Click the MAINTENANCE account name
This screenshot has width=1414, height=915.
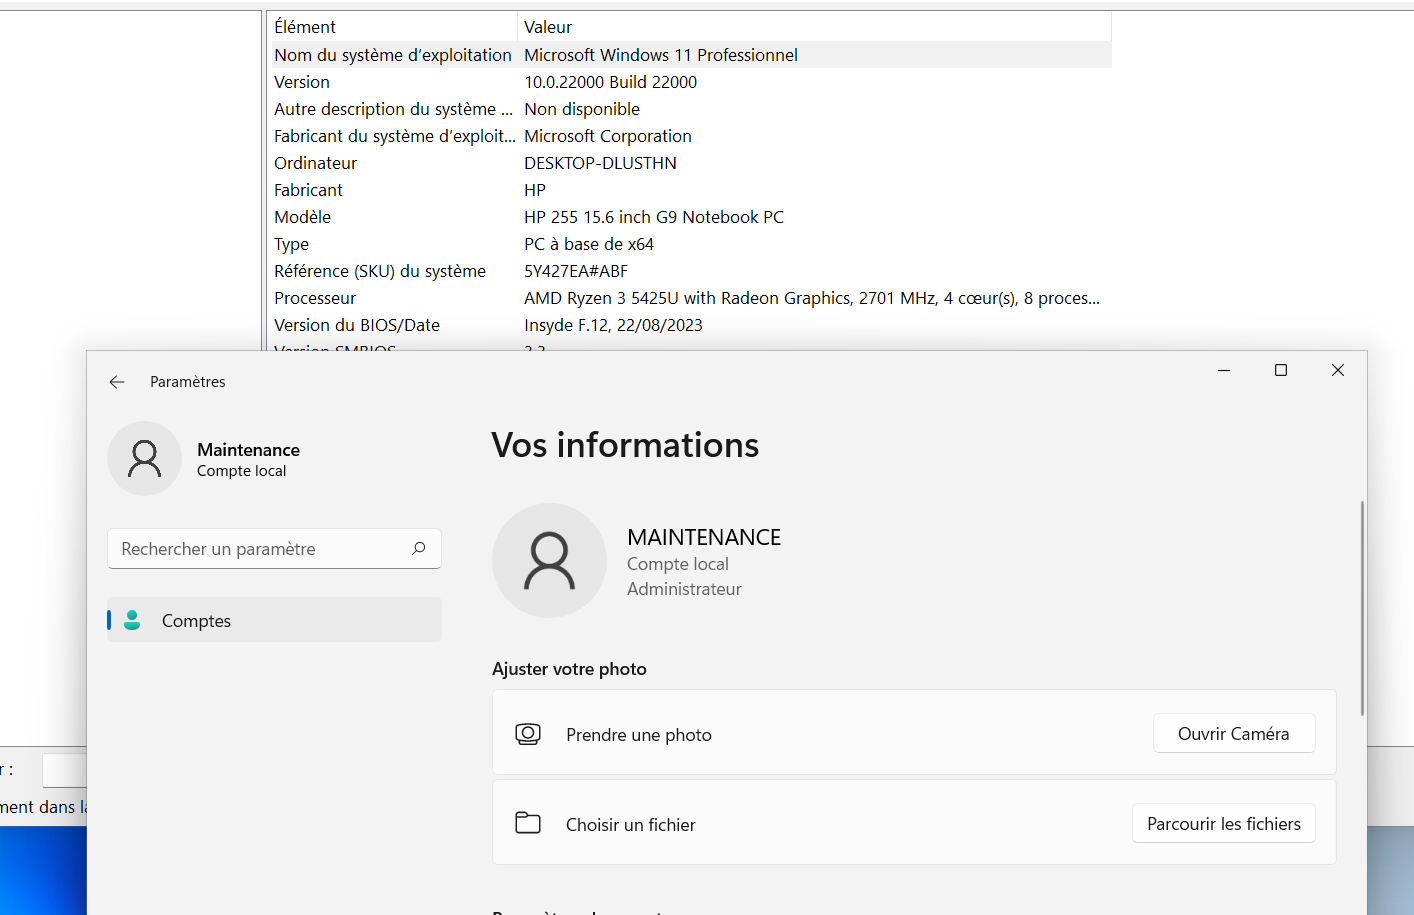[704, 537]
